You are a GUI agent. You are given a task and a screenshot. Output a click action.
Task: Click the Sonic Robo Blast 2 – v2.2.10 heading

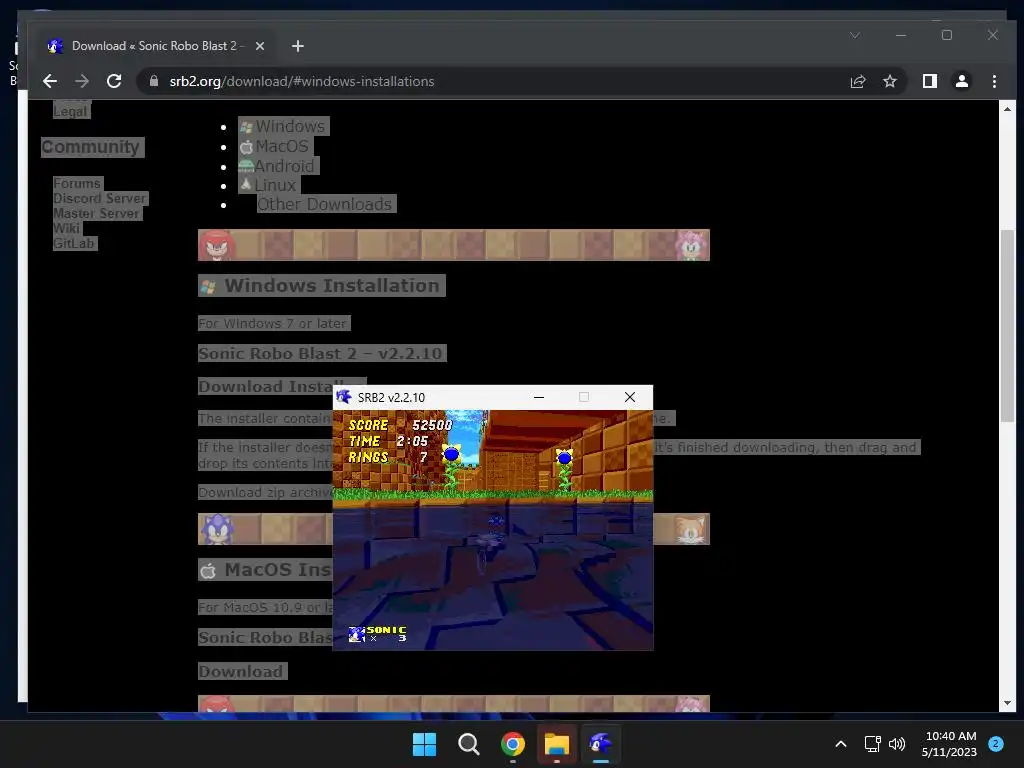[x=322, y=353]
